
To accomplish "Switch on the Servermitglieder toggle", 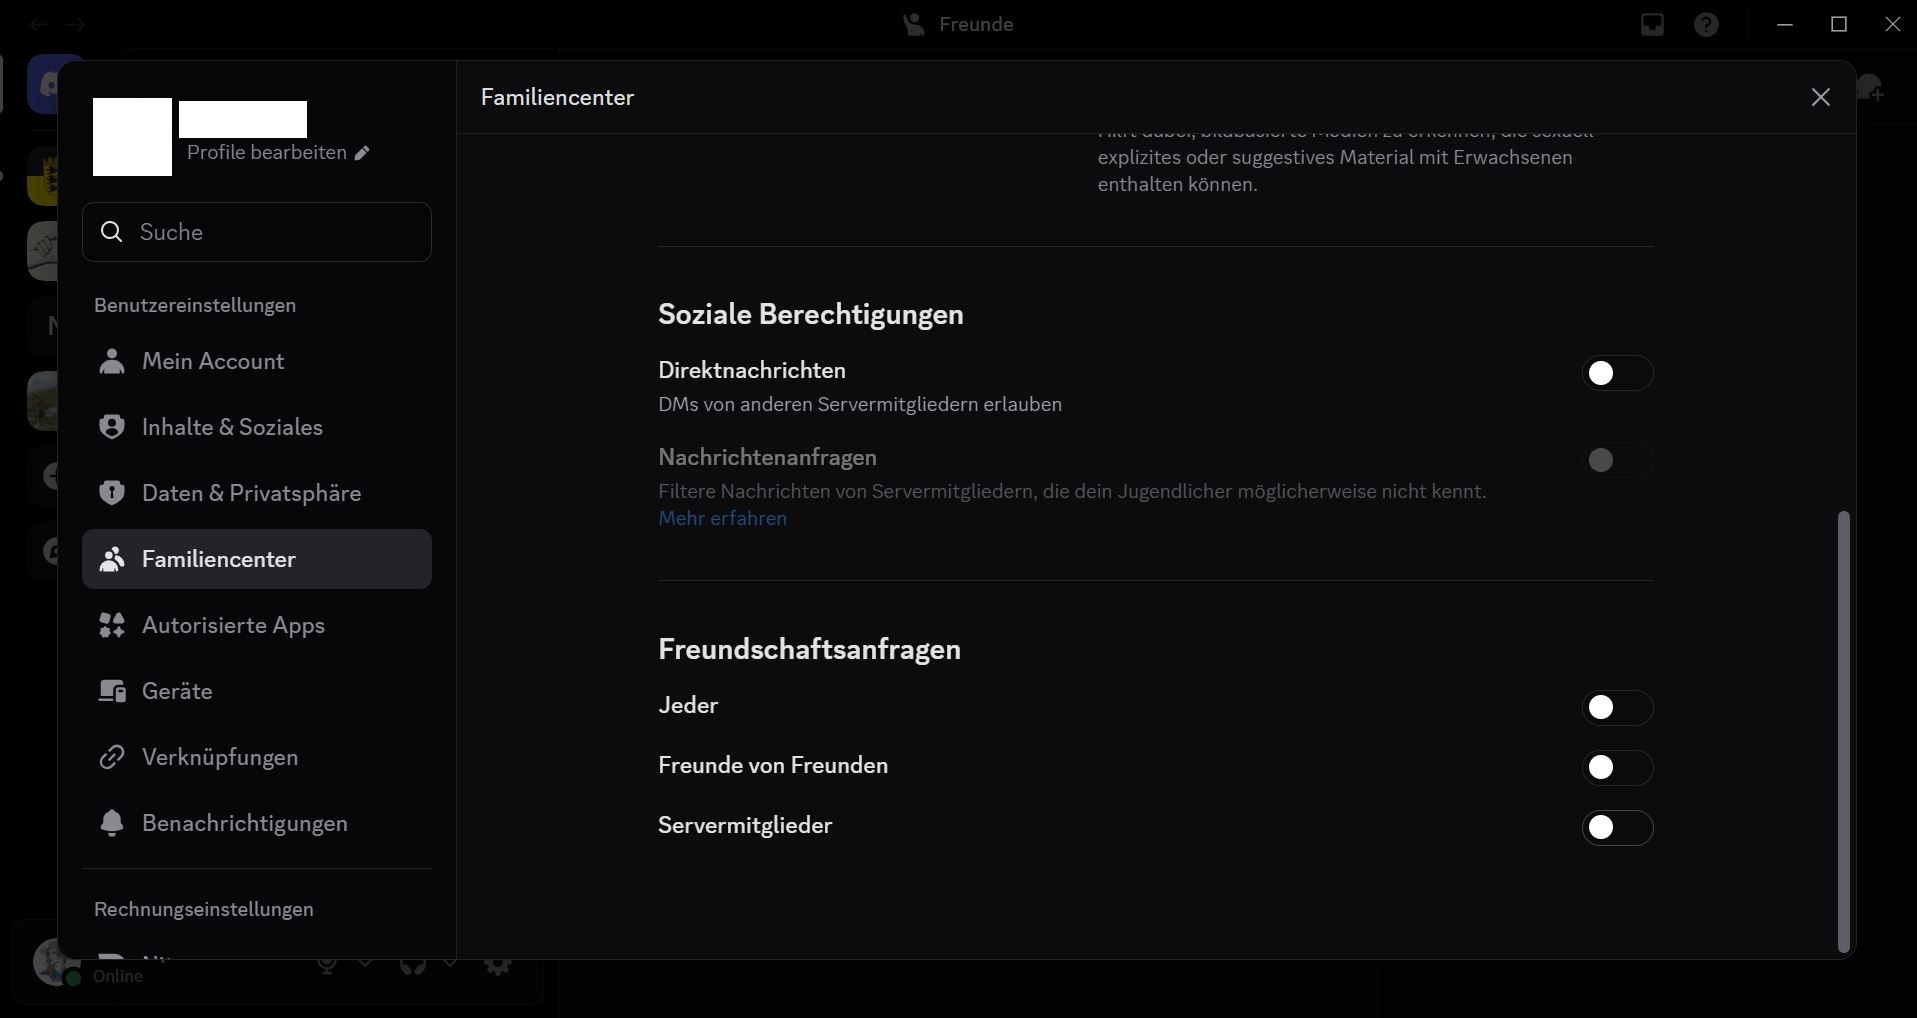I will click(1616, 828).
